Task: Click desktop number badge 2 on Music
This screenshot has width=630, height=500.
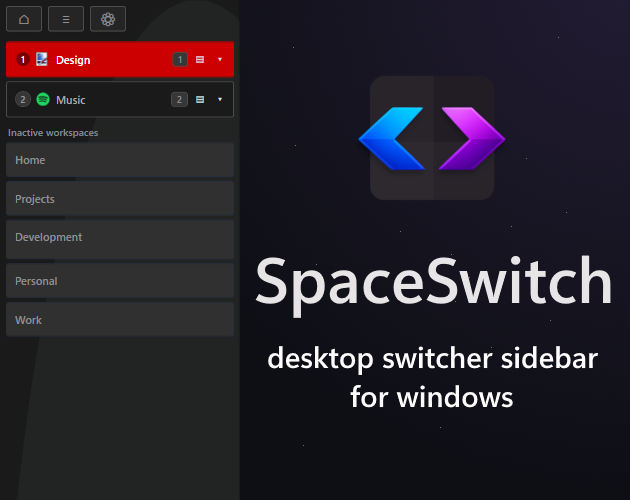Action: tap(23, 99)
